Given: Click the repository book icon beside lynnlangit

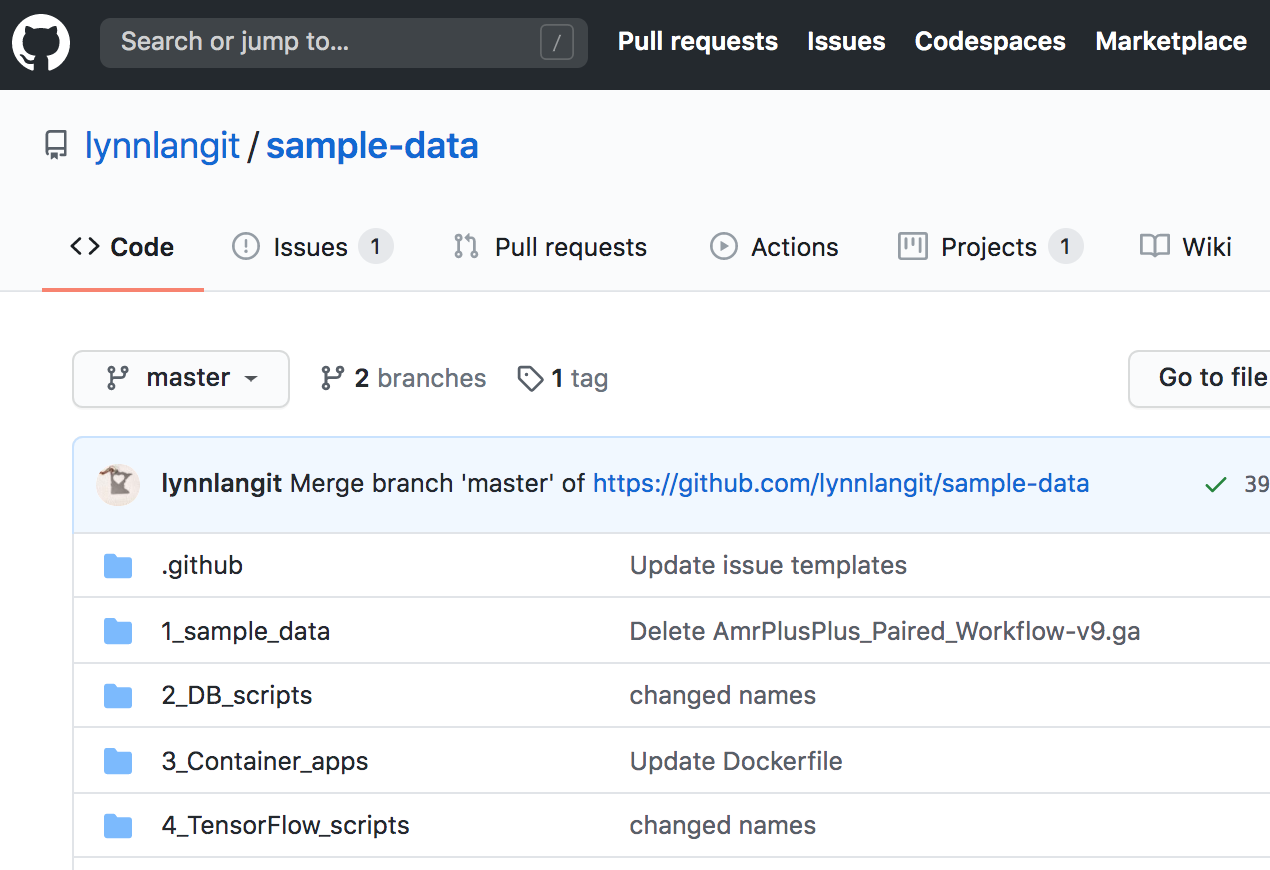Looking at the screenshot, I should 57,146.
